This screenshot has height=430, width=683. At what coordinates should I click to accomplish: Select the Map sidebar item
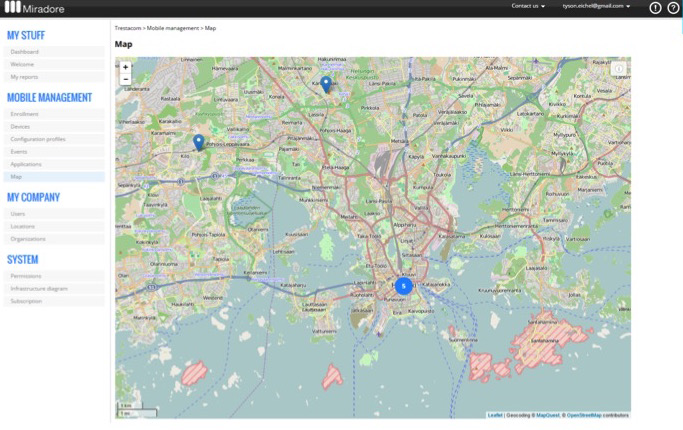(54, 177)
